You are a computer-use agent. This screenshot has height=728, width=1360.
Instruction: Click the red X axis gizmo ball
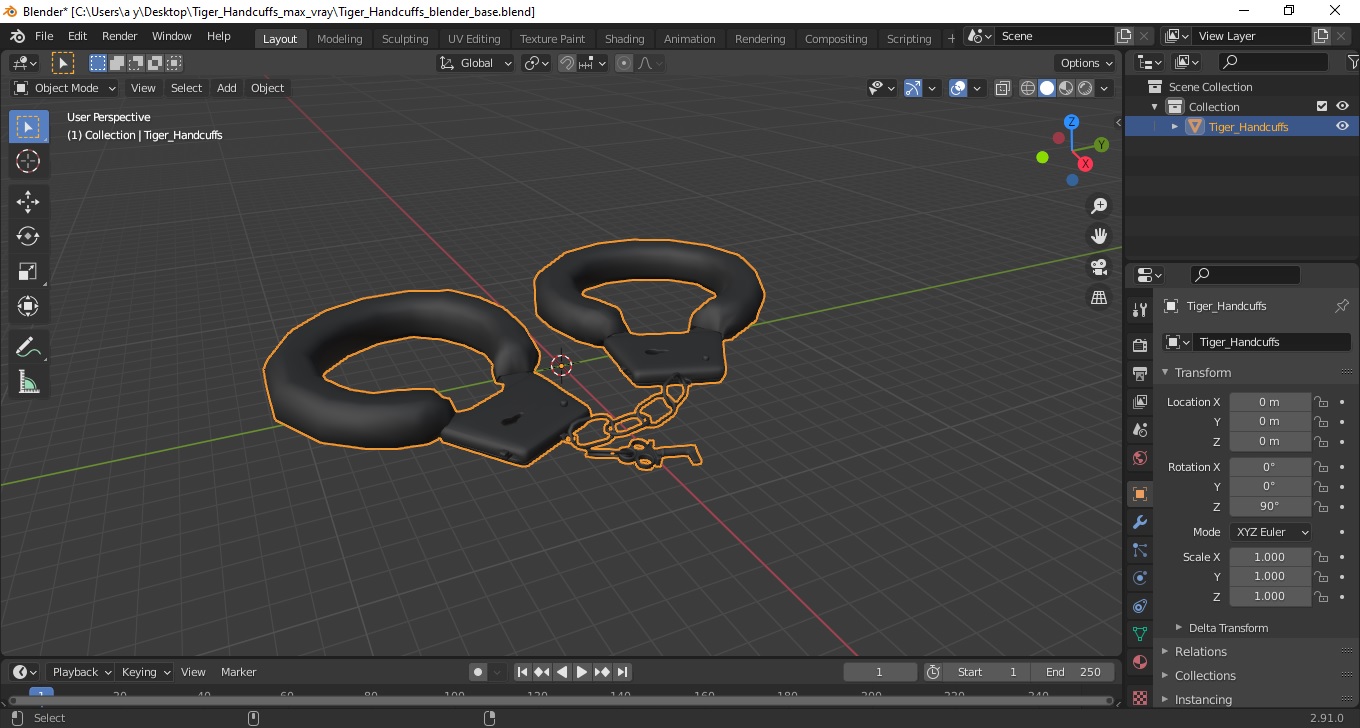pyautogui.click(x=1085, y=163)
